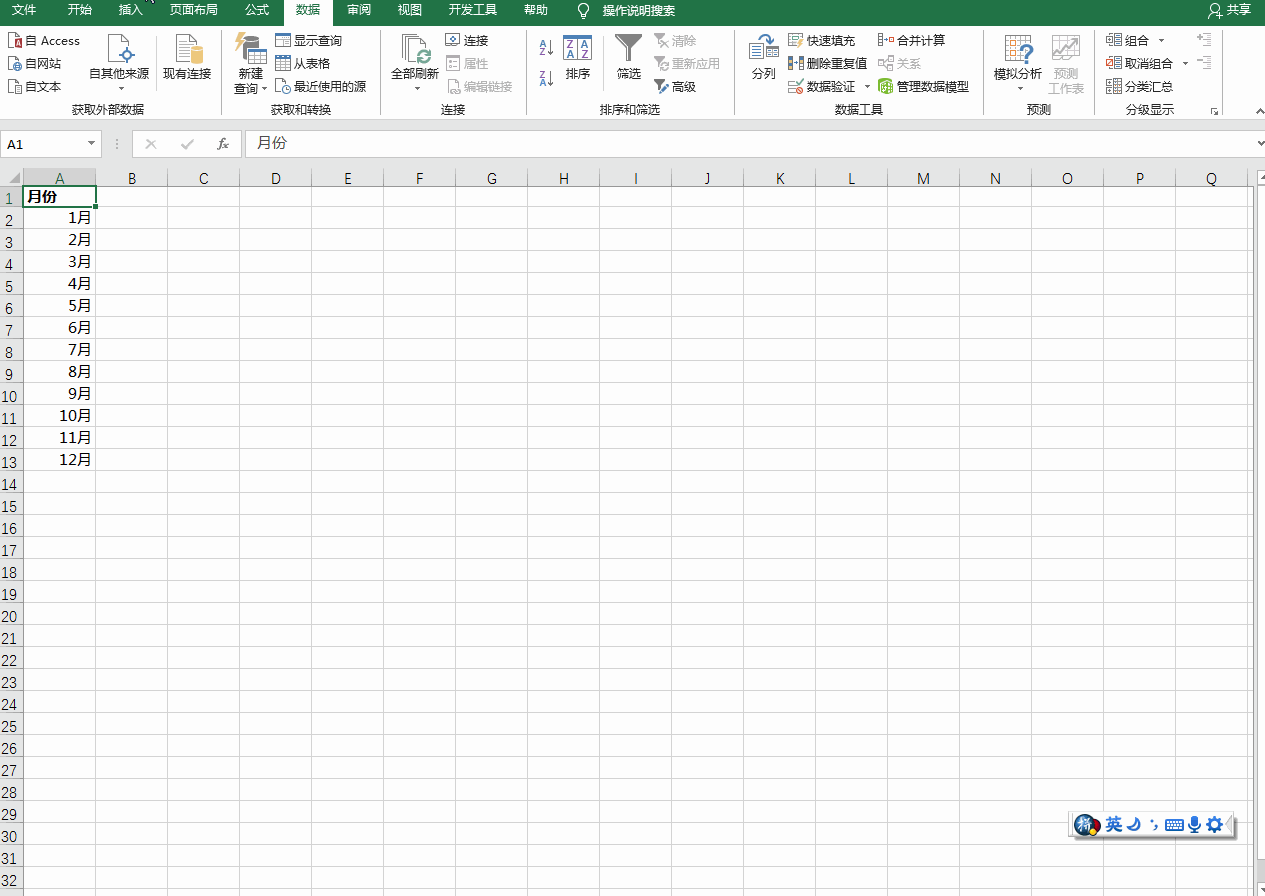The width and height of the screenshot is (1265, 896).
Task: Open IME settings gear icon
Action: pyautogui.click(x=1215, y=825)
